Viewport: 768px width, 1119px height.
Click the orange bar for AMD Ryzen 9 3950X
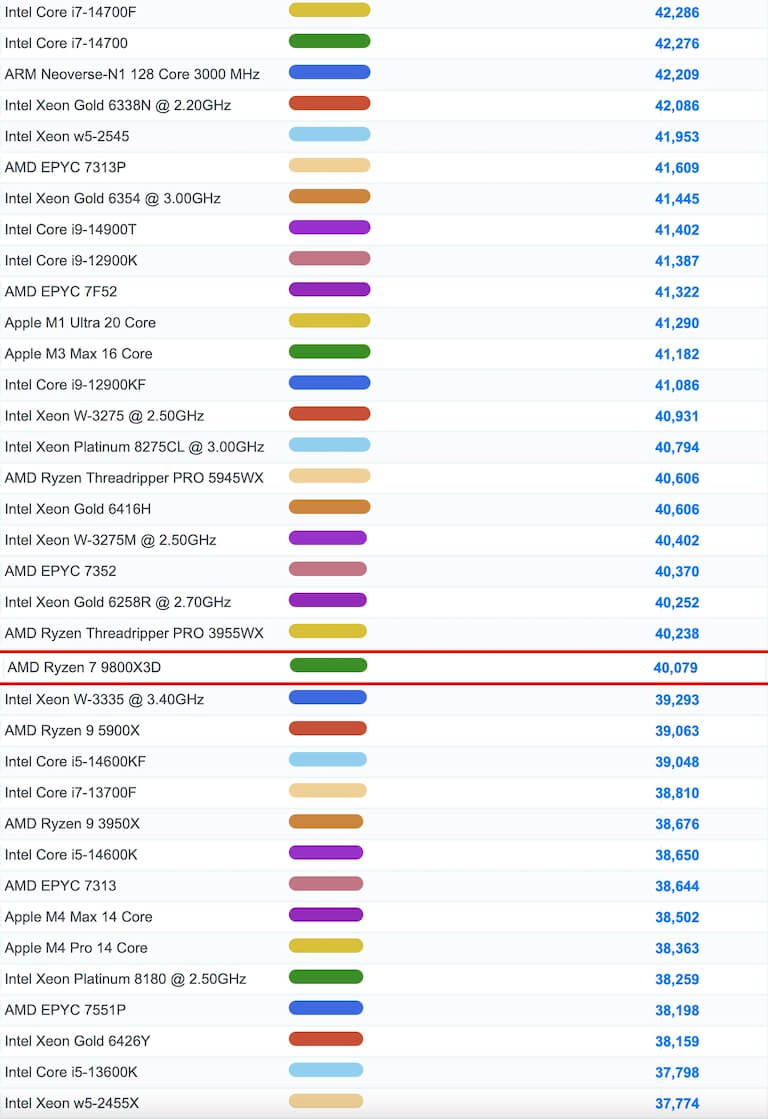click(326, 821)
